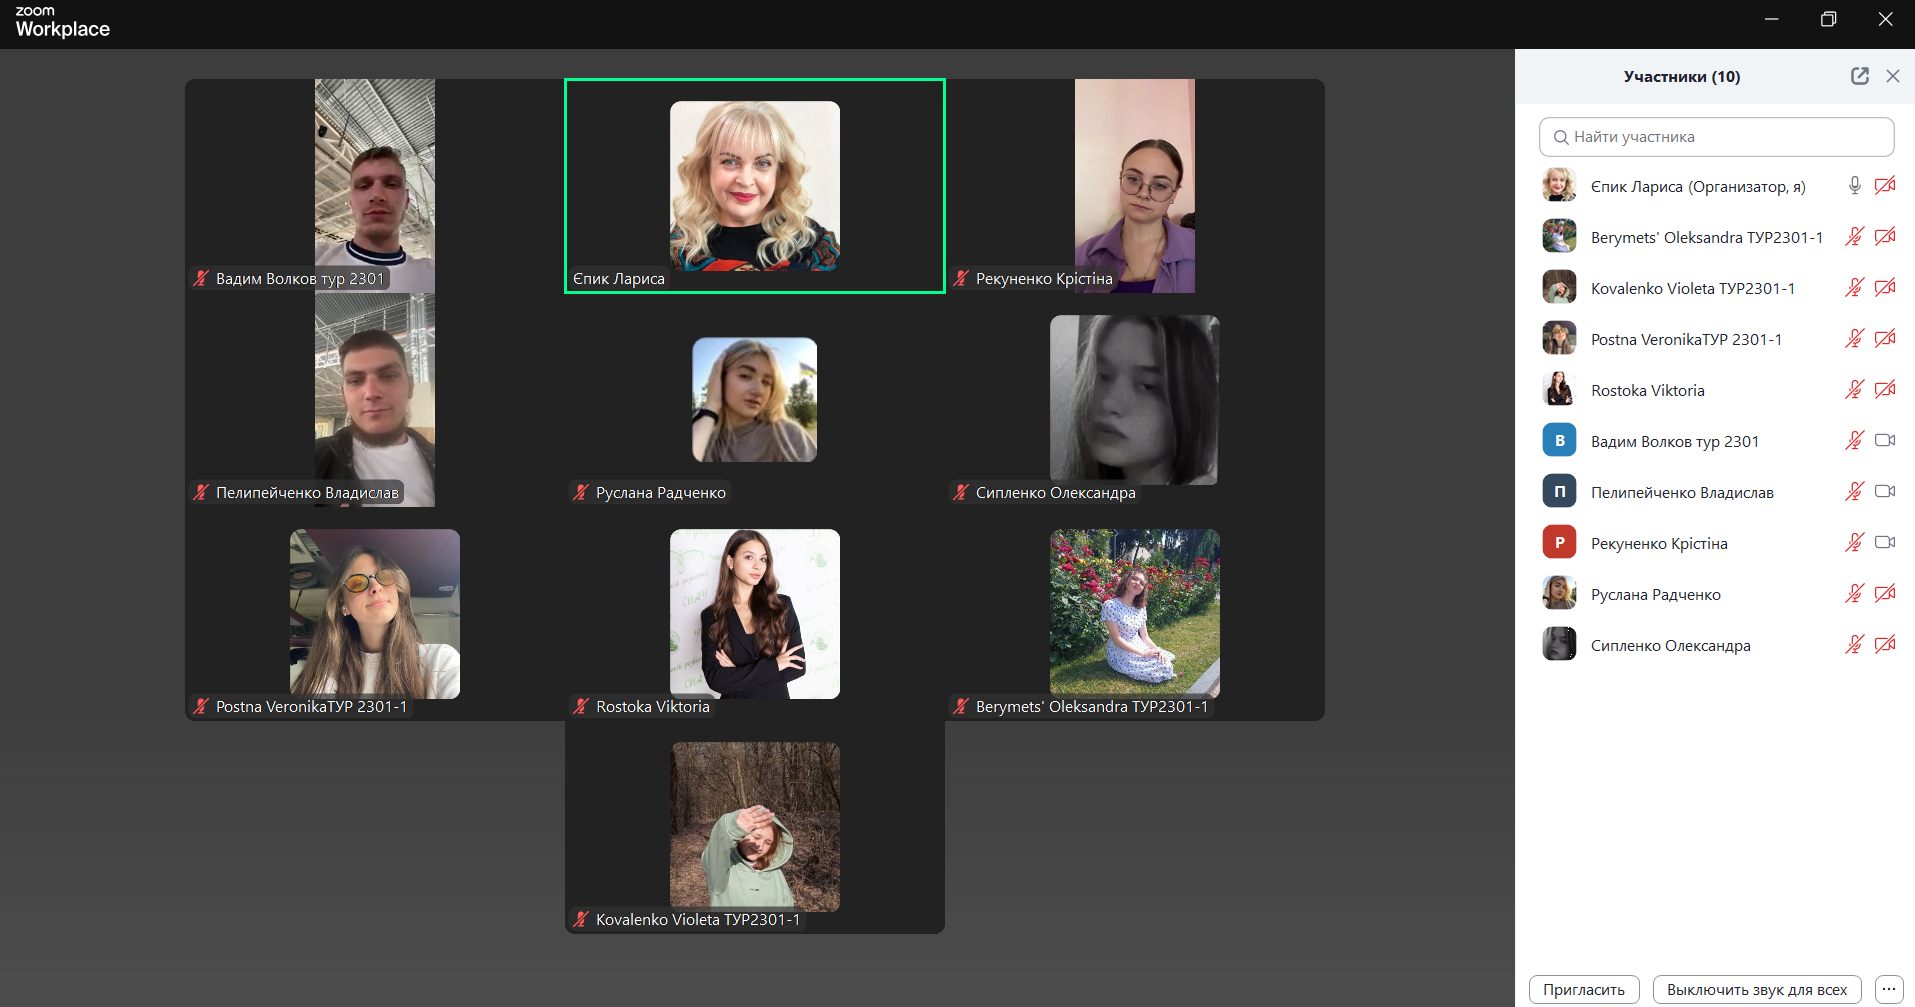
Task: Click Сипленко Олександра profile picture tile
Action: [1135, 400]
